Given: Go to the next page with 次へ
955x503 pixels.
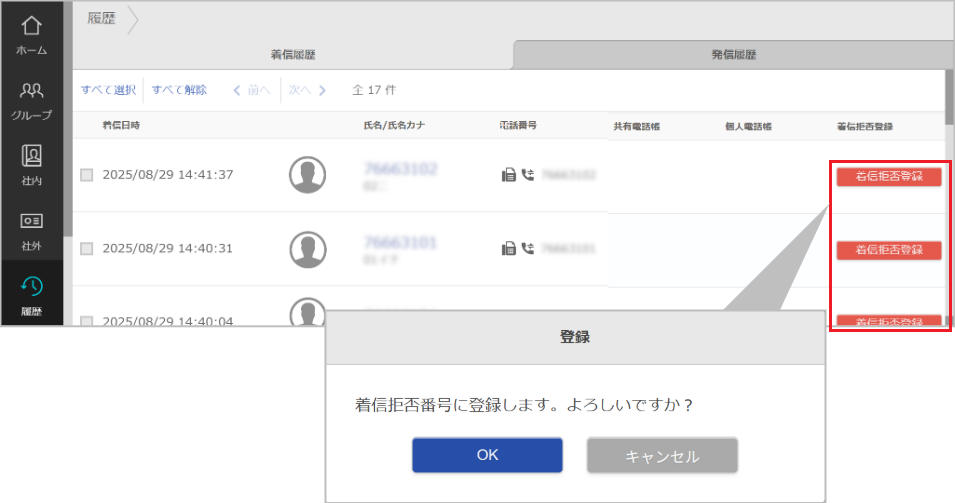Looking at the screenshot, I should (308, 90).
